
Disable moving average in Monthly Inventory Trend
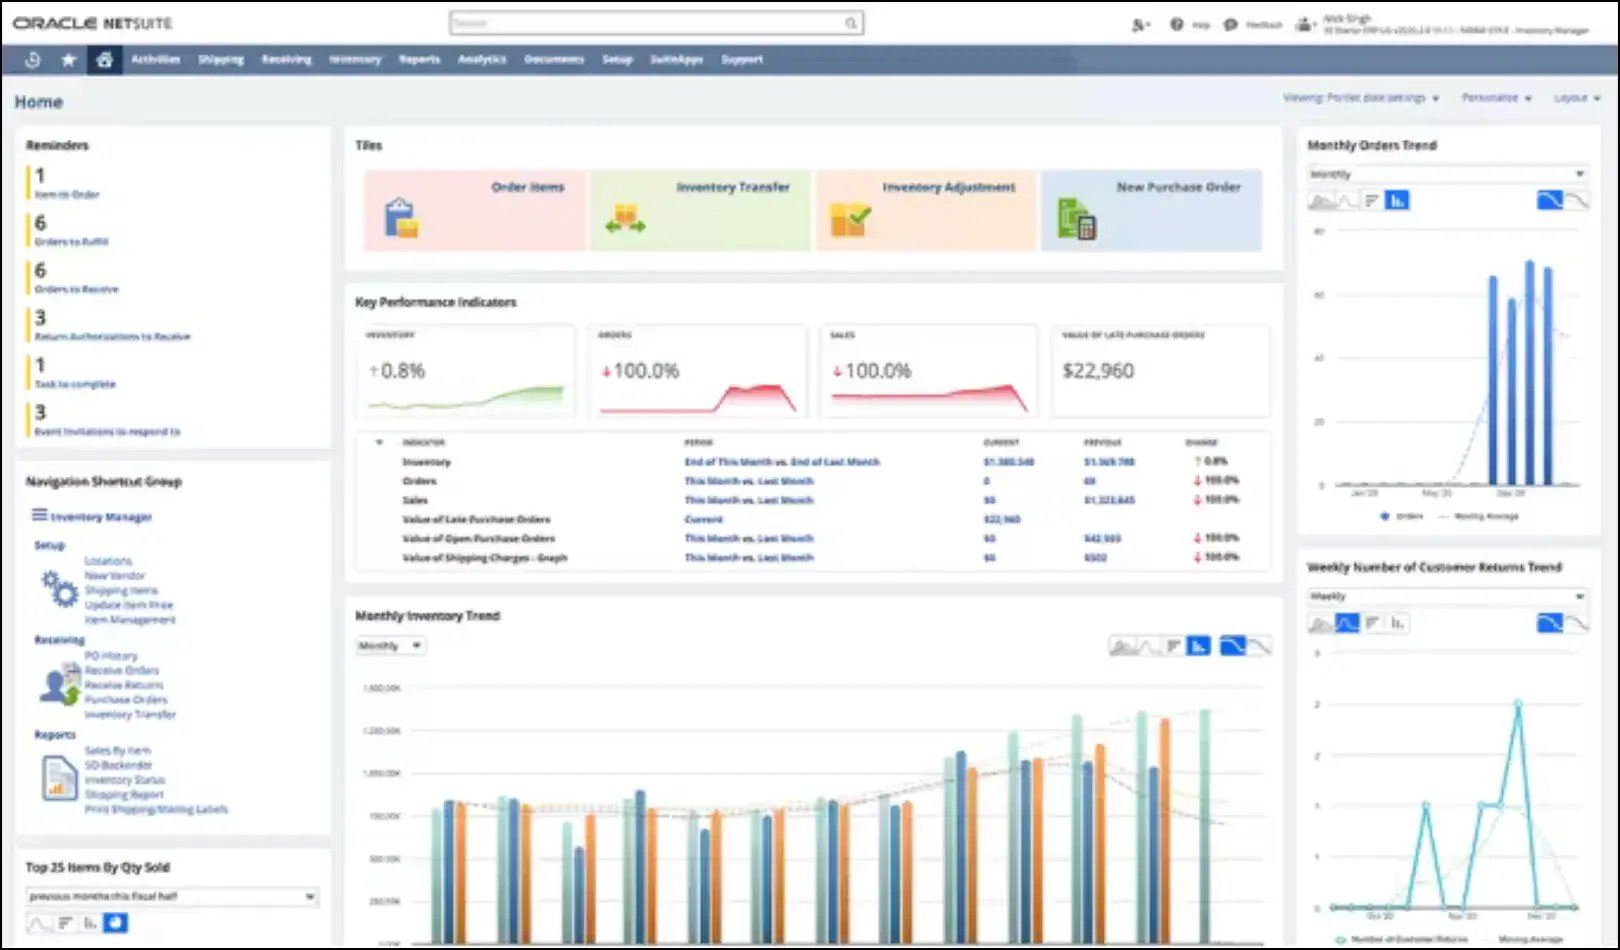(1259, 646)
